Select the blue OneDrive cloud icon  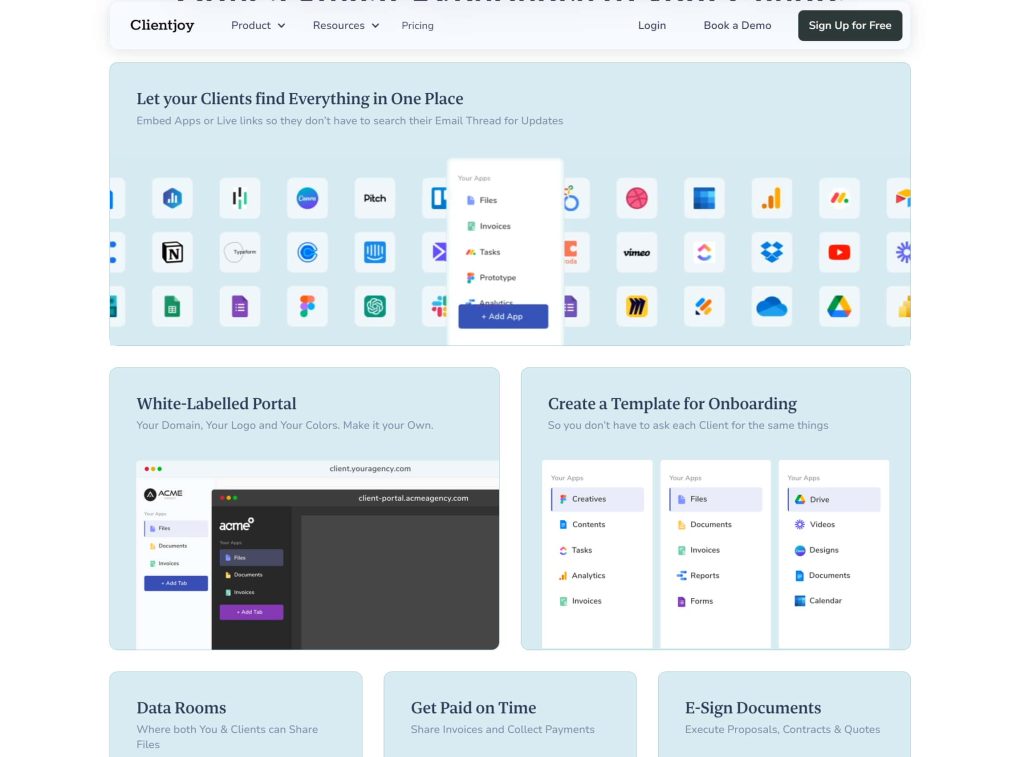tap(771, 306)
